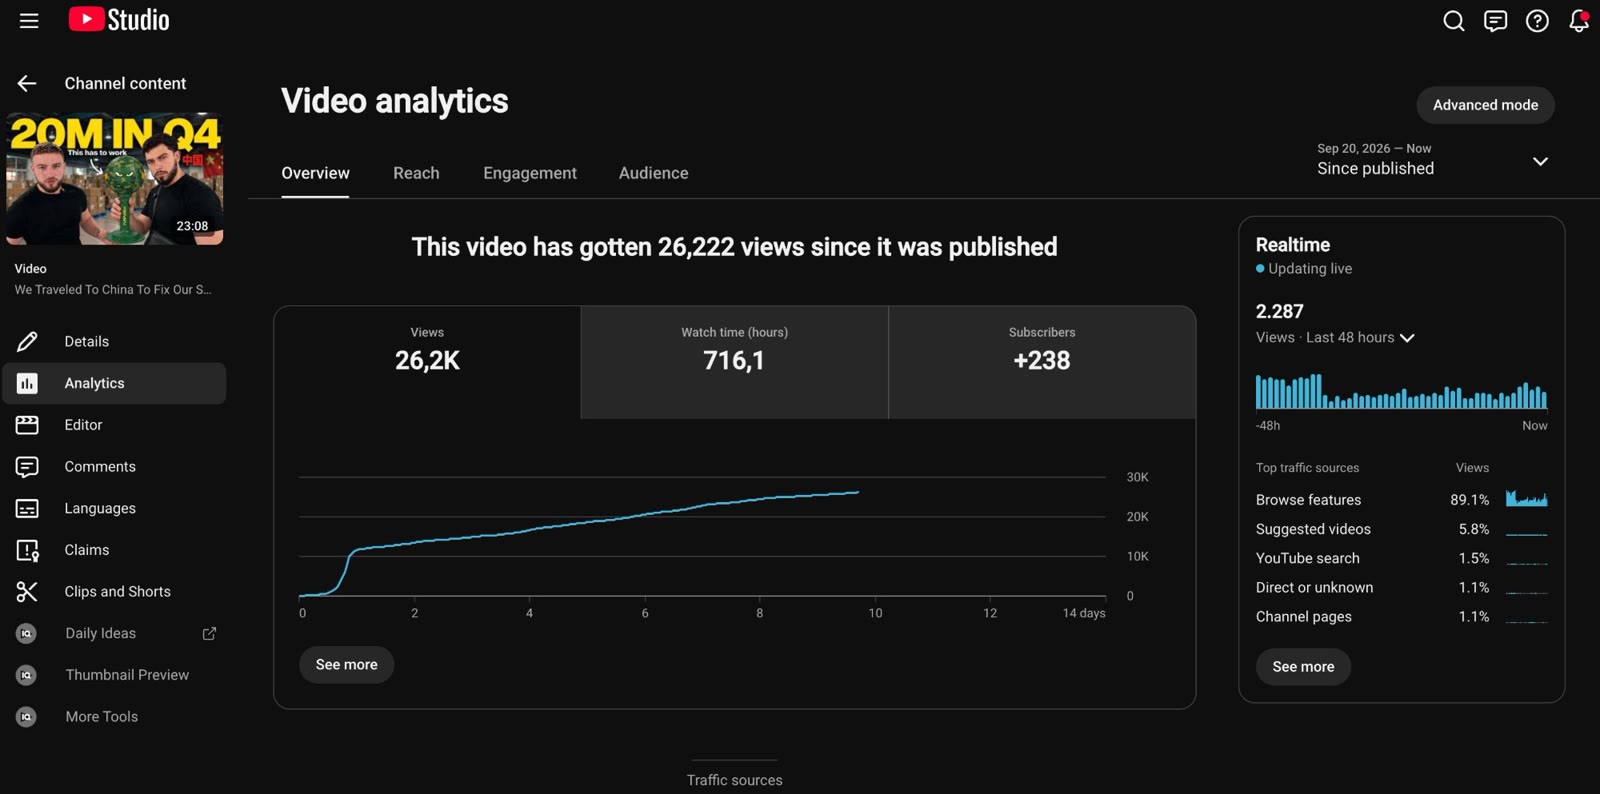Click the YouTube Studio logo

119,20
